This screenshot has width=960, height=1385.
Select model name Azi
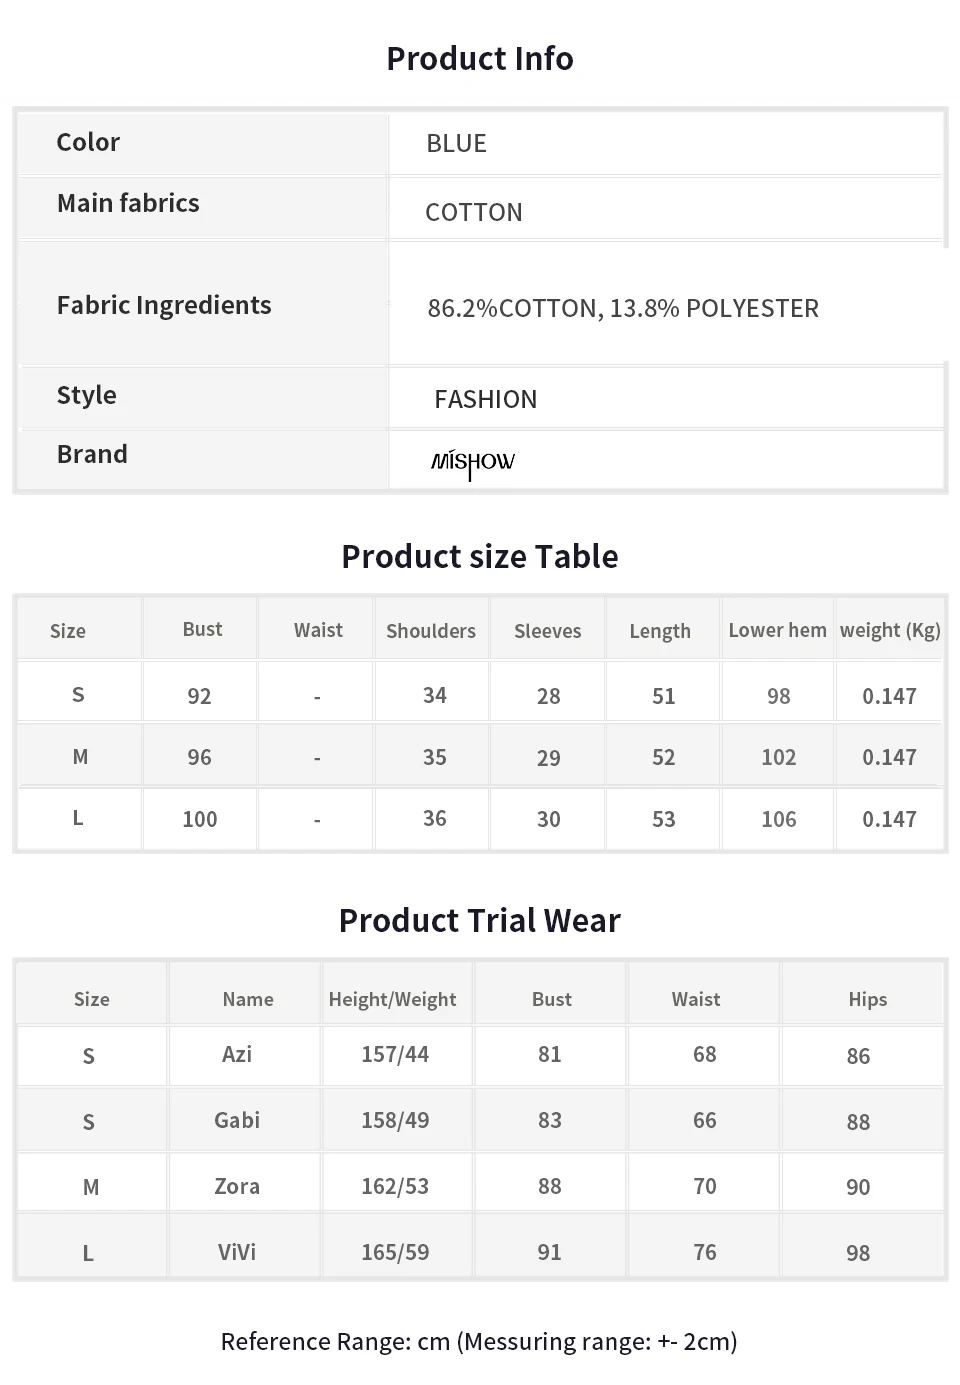pos(237,1054)
